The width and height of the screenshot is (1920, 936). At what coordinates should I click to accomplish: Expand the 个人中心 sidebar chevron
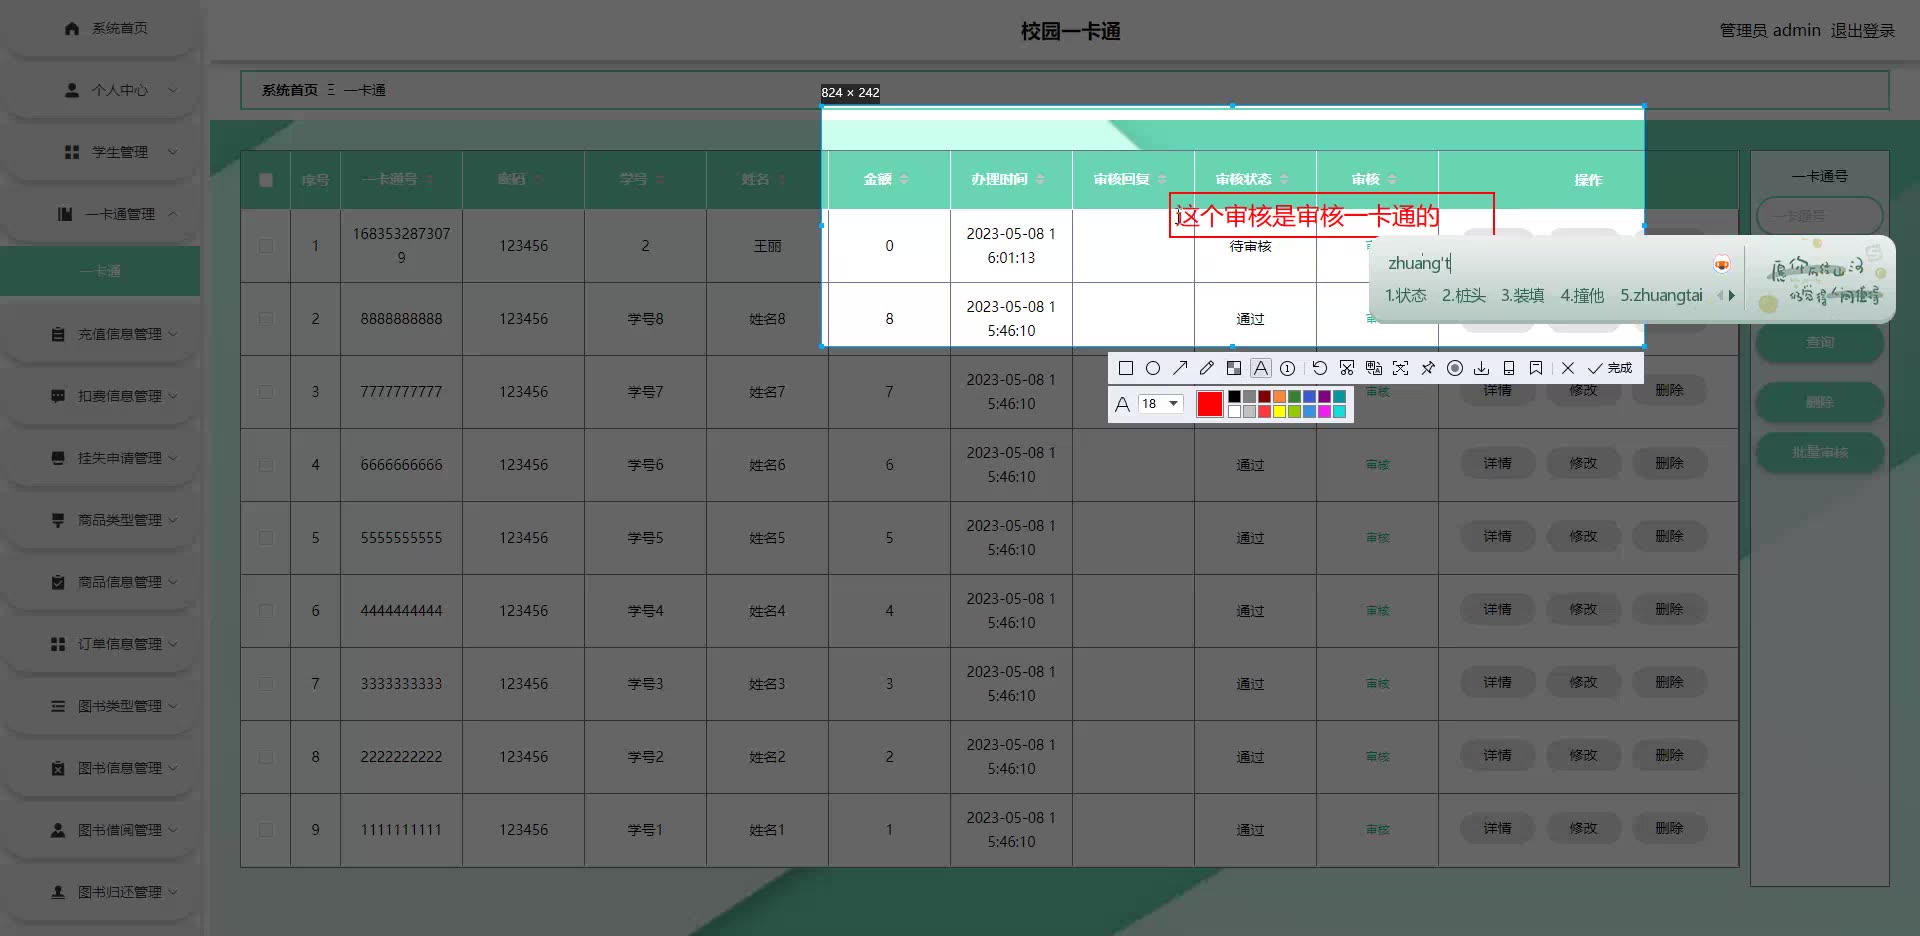pos(172,90)
